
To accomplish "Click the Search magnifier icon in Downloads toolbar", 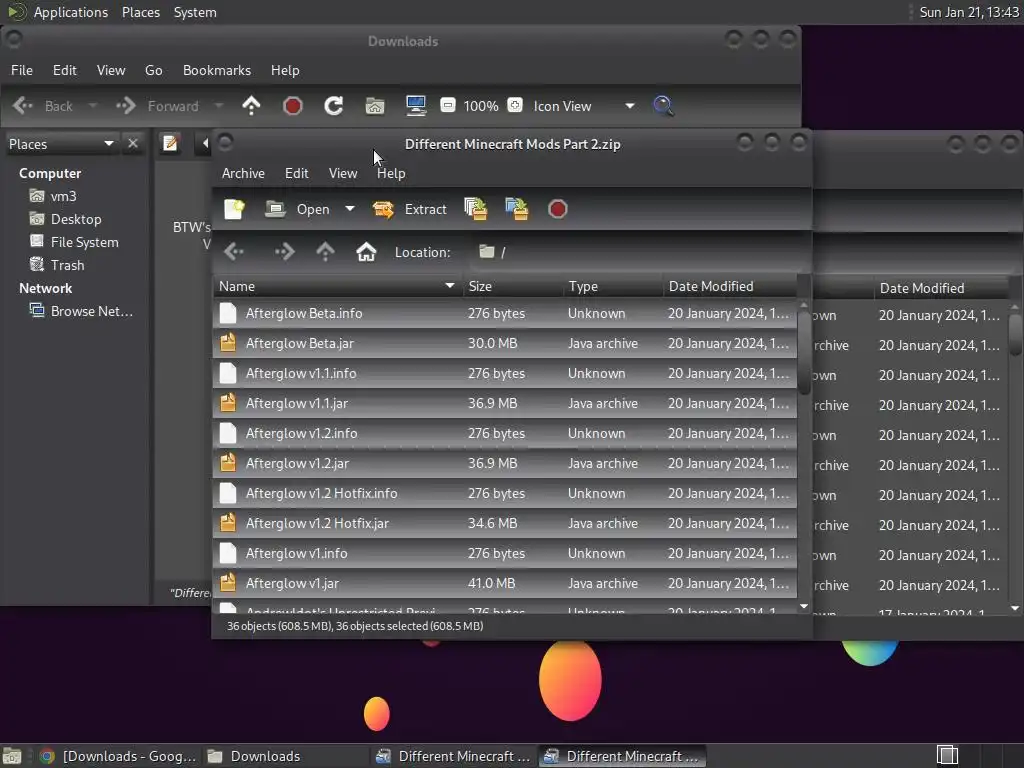I will pyautogui.click(x=663, y=106).
